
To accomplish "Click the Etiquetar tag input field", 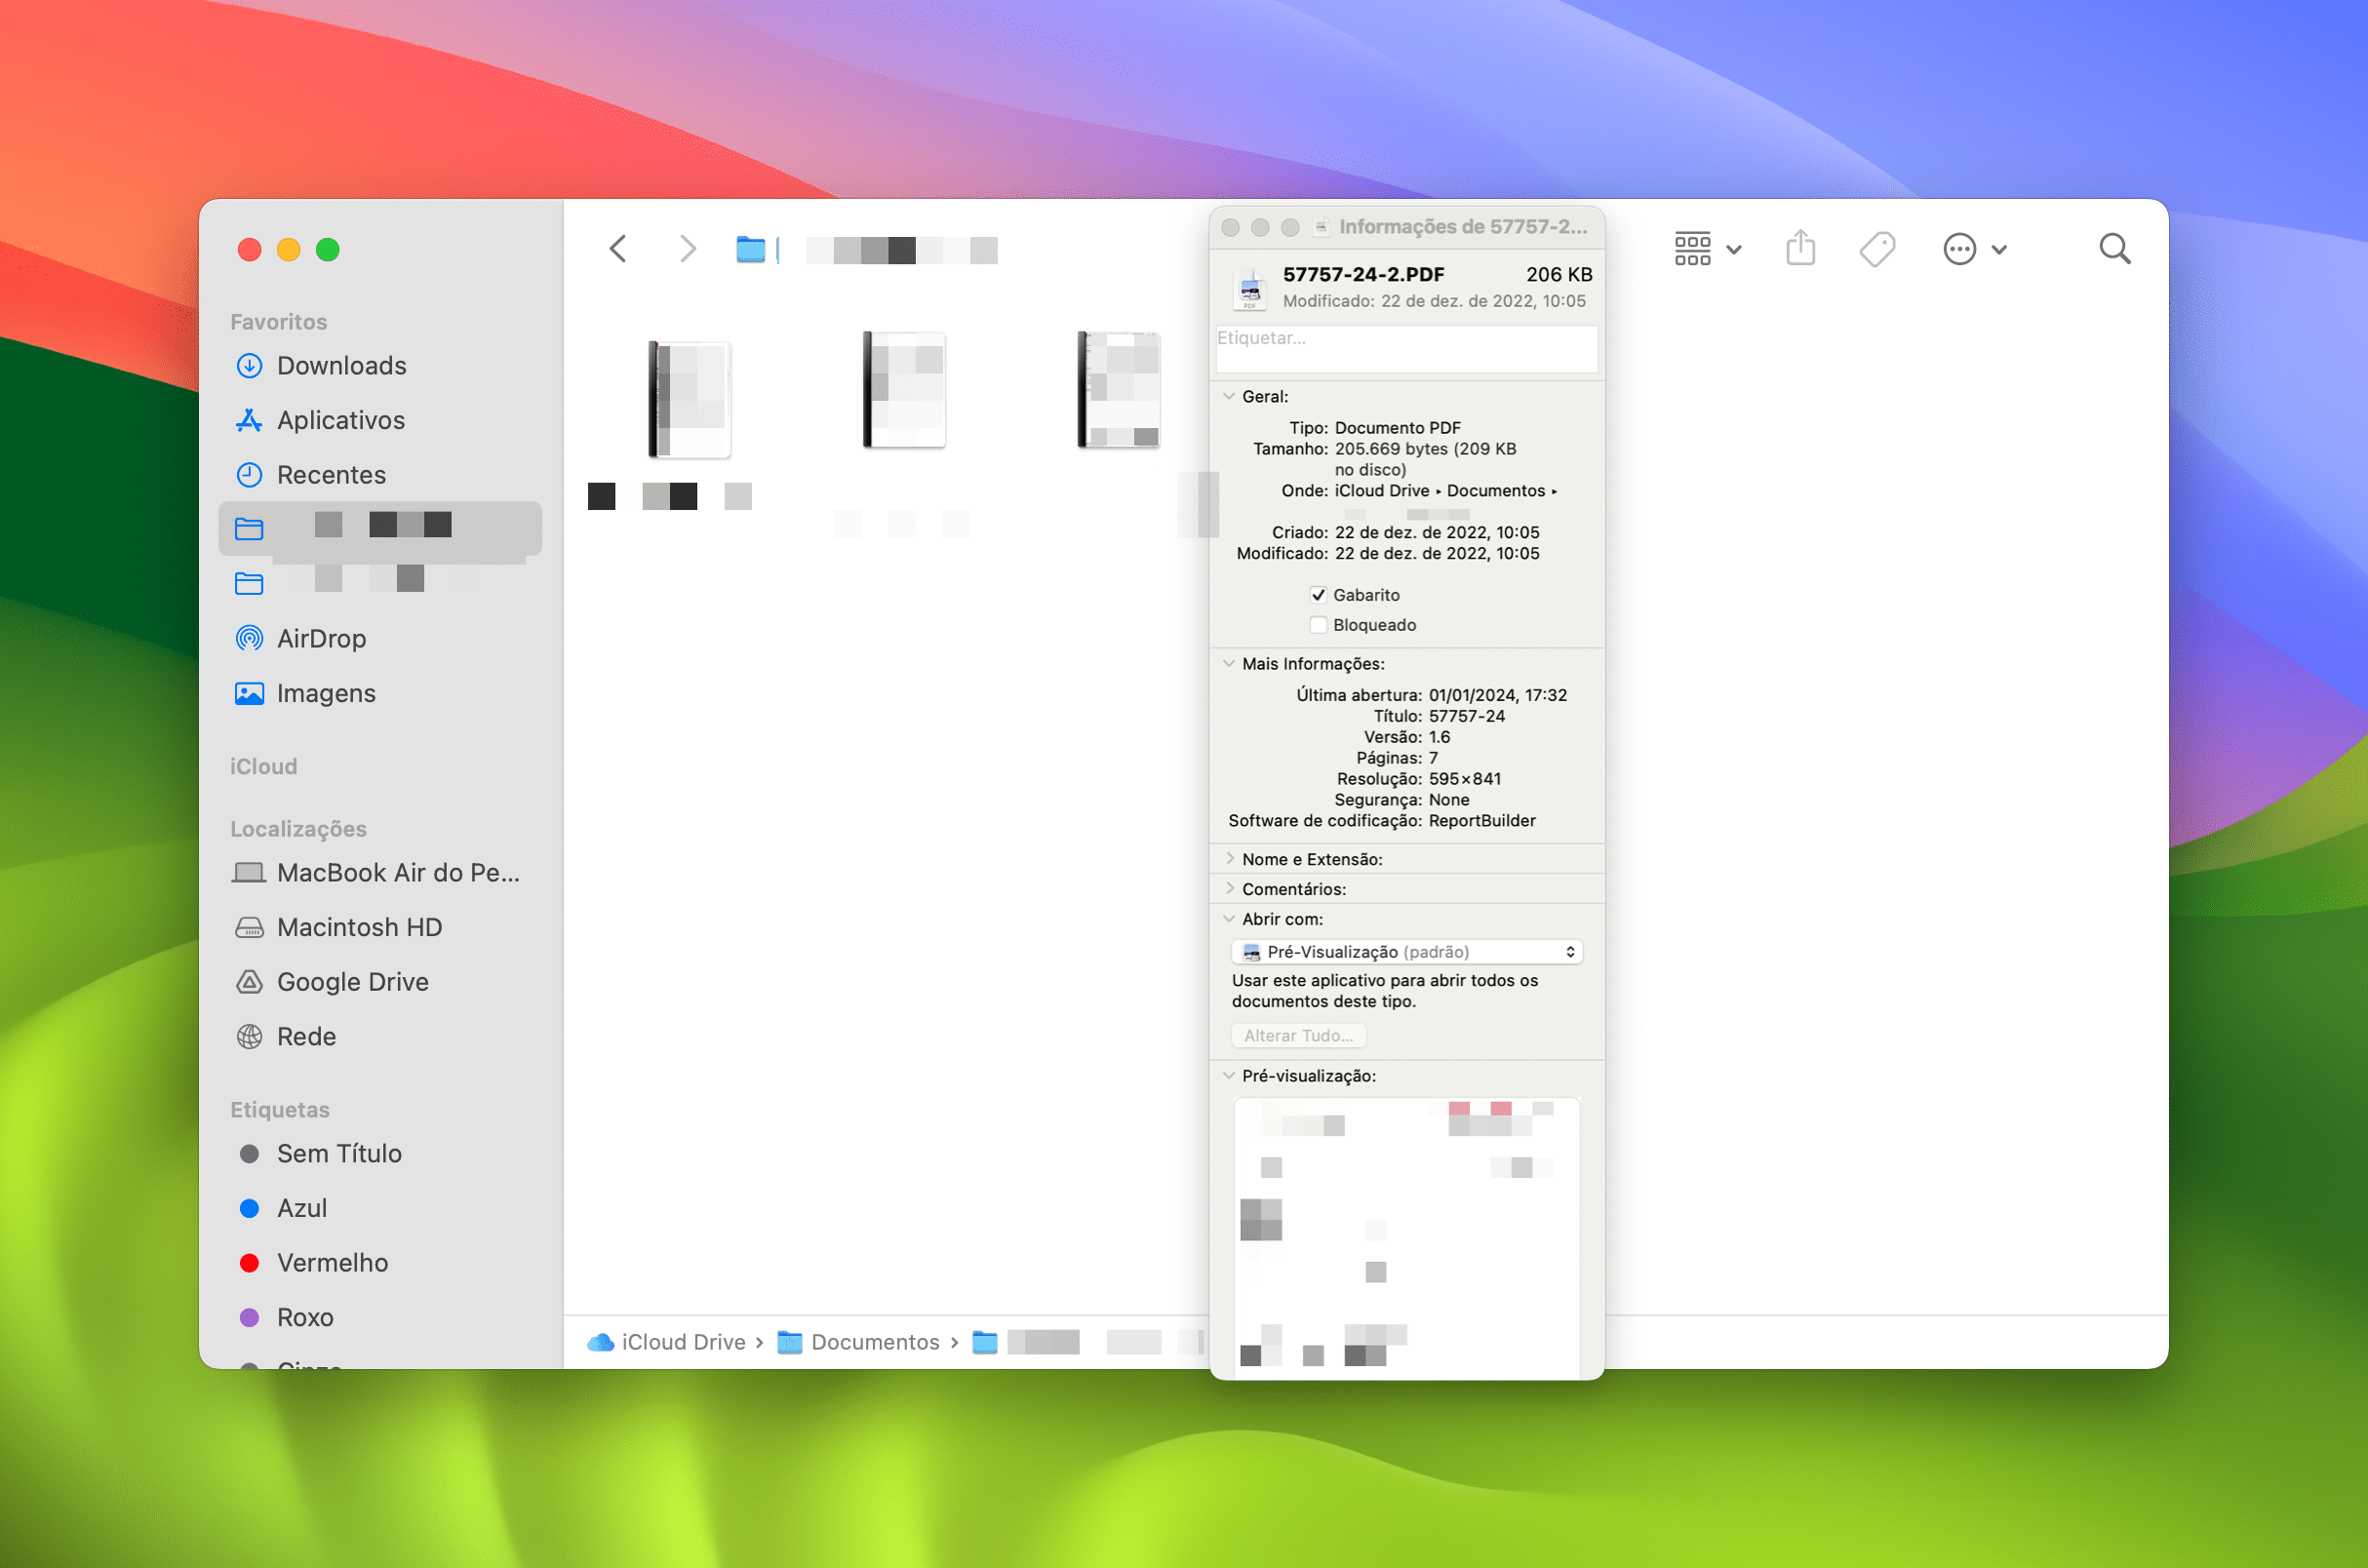I will click(x=1405, y=349).
